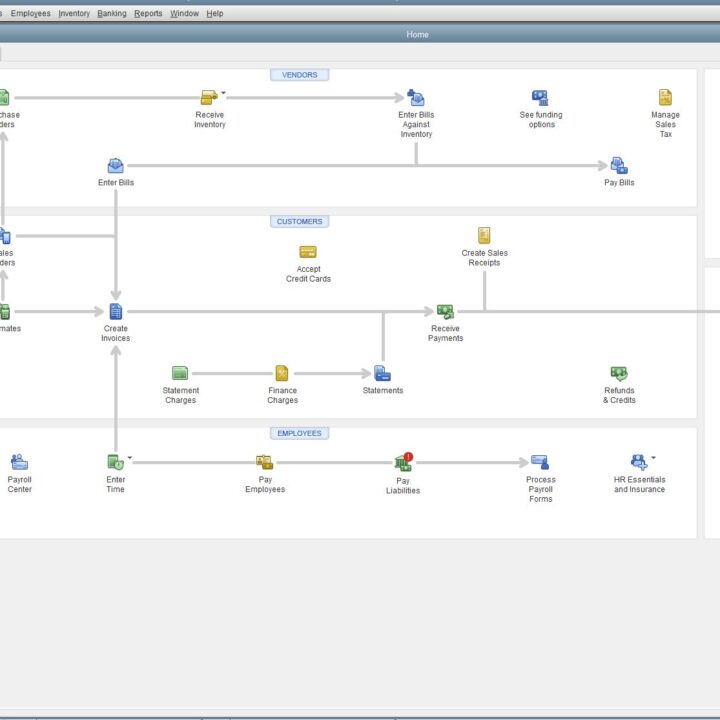
Task: Click the Statements icon
Action: [382, 373]
